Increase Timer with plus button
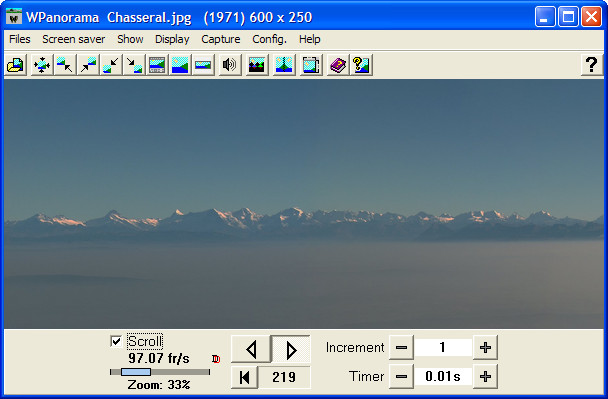The height and width of the screenshot is (399, 608). coord(485,376)
